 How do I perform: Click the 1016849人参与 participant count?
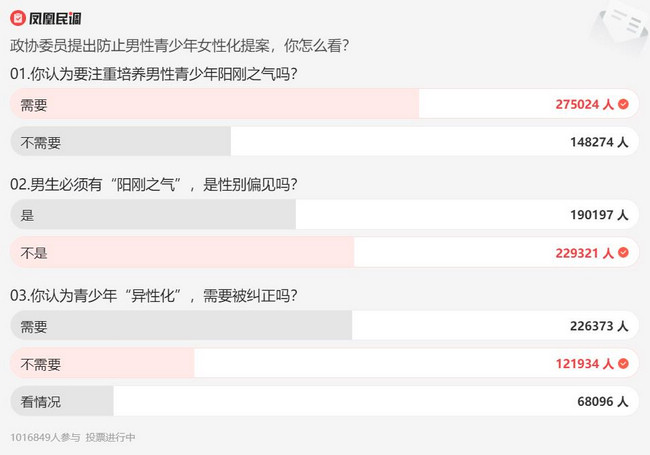[x=45, y=437]
